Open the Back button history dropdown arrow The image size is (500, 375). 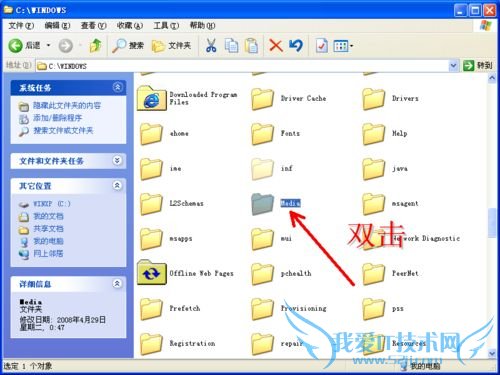tap(49, 45)
